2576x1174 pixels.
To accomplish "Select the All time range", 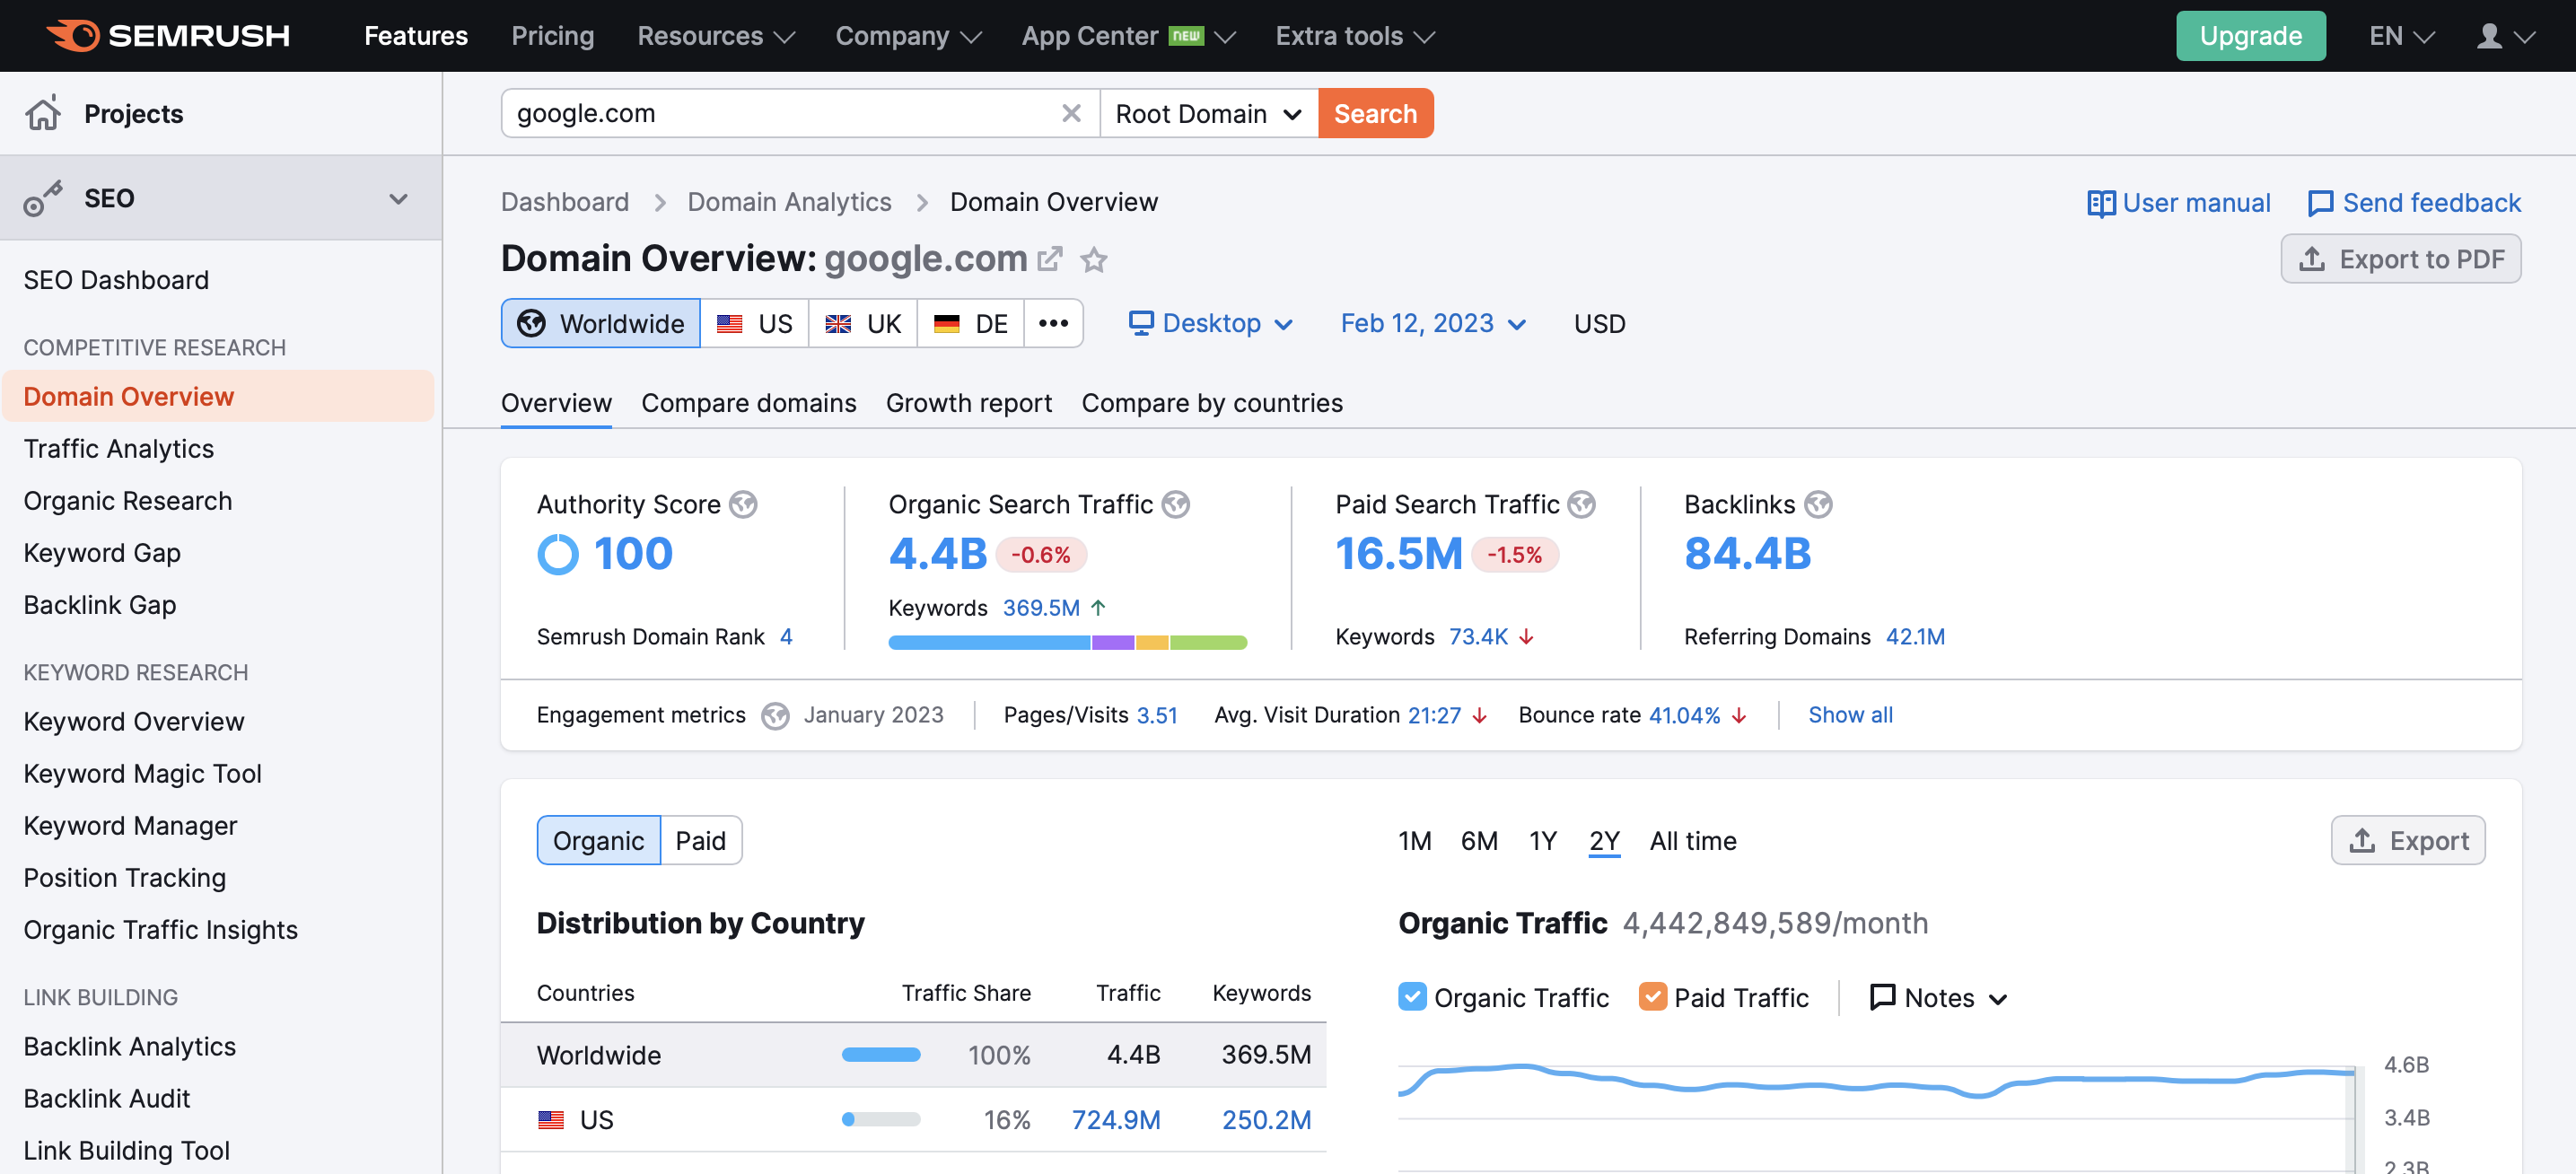I will (1693, 841).
